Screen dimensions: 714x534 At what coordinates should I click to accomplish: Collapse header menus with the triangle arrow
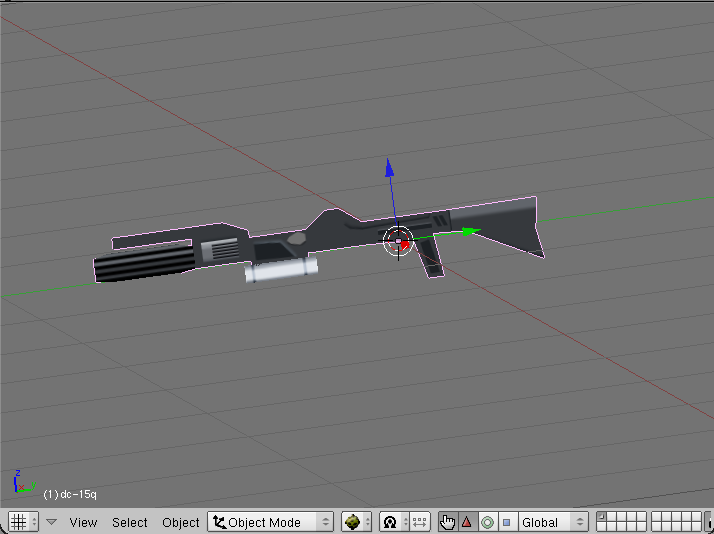tap(51, 522)
